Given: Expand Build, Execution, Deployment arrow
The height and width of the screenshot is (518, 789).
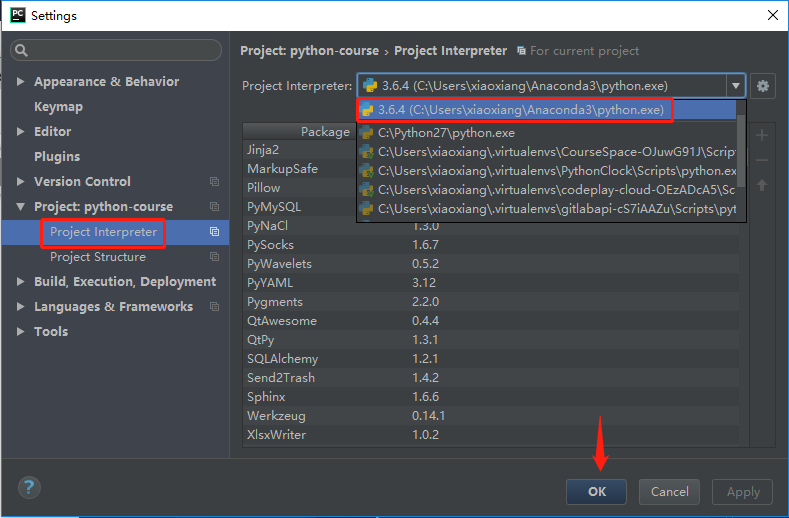Looking at the screenshot, I should (21, 281).
